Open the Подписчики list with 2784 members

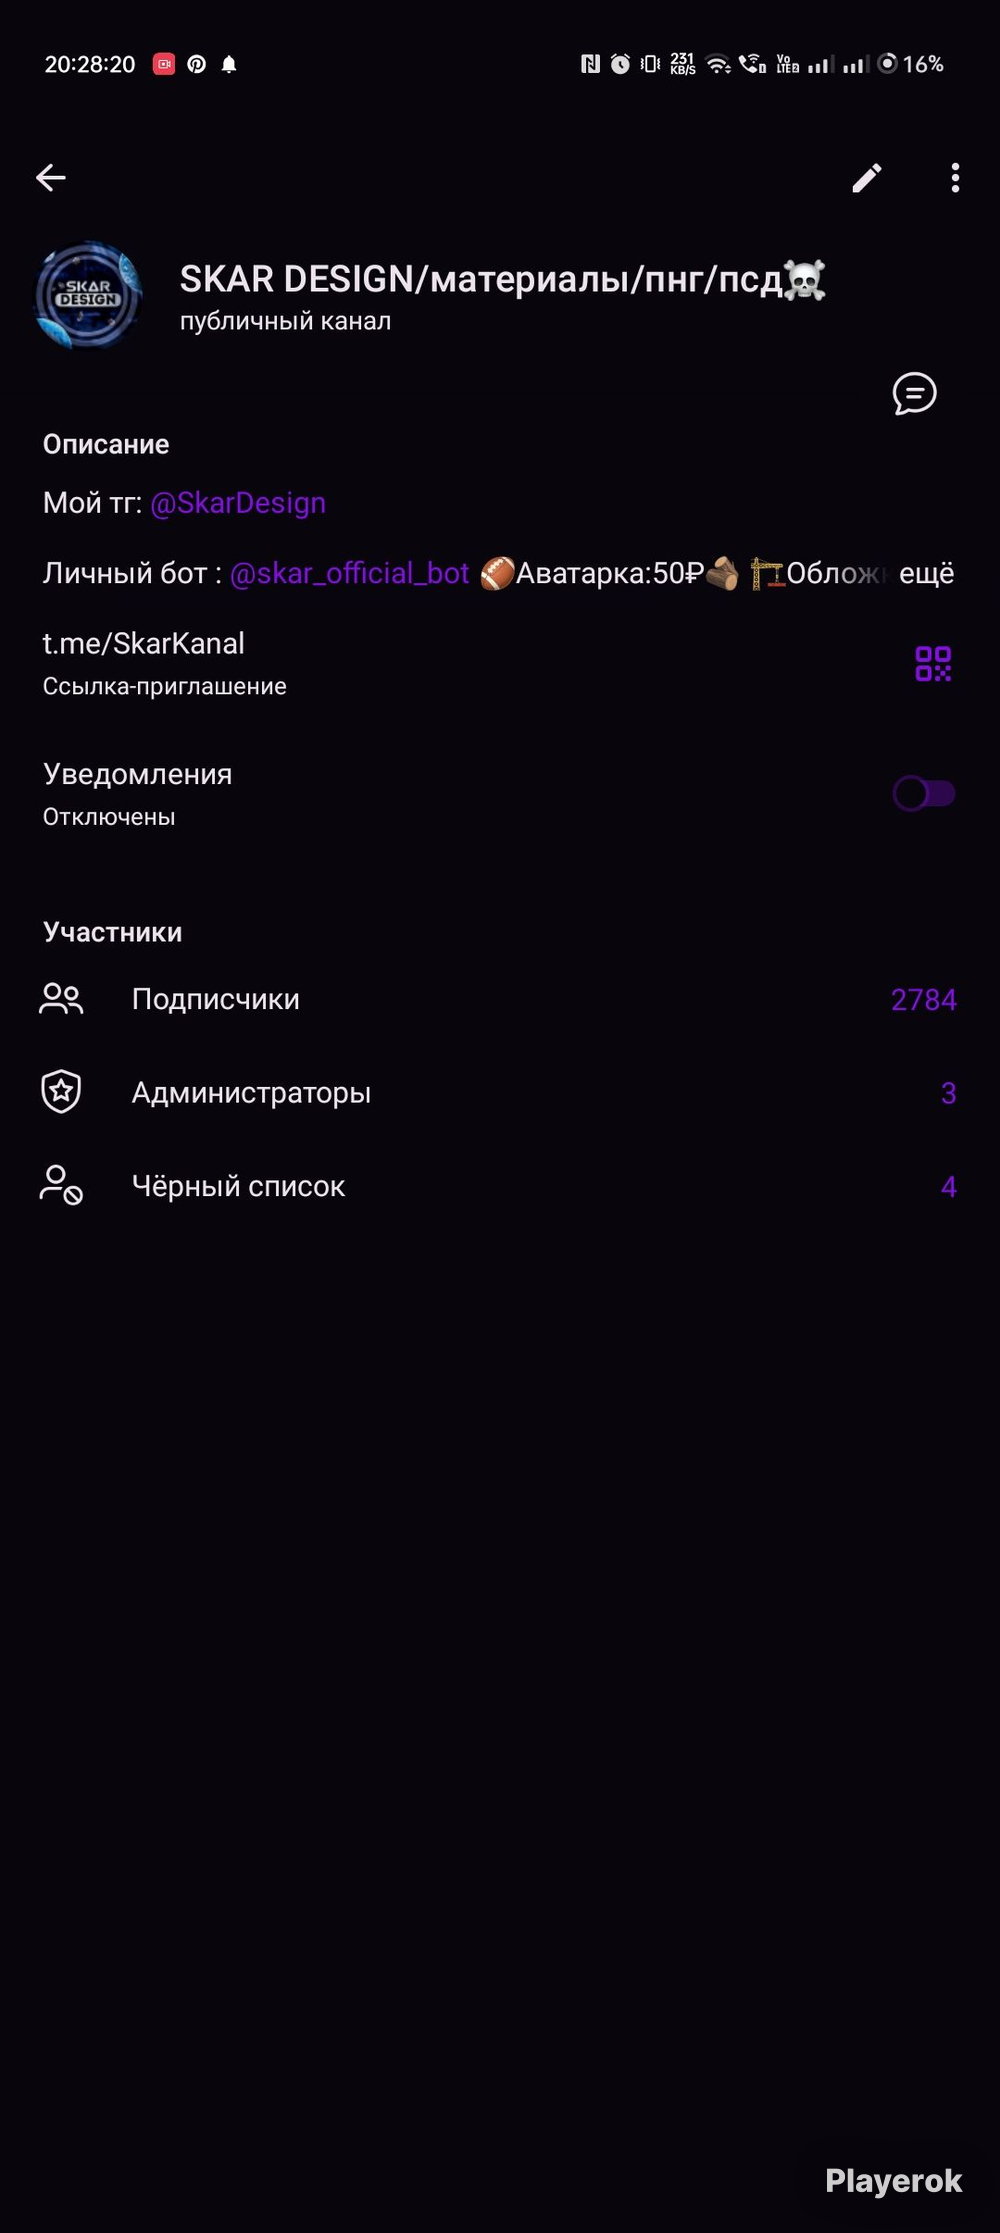point(500,999)
